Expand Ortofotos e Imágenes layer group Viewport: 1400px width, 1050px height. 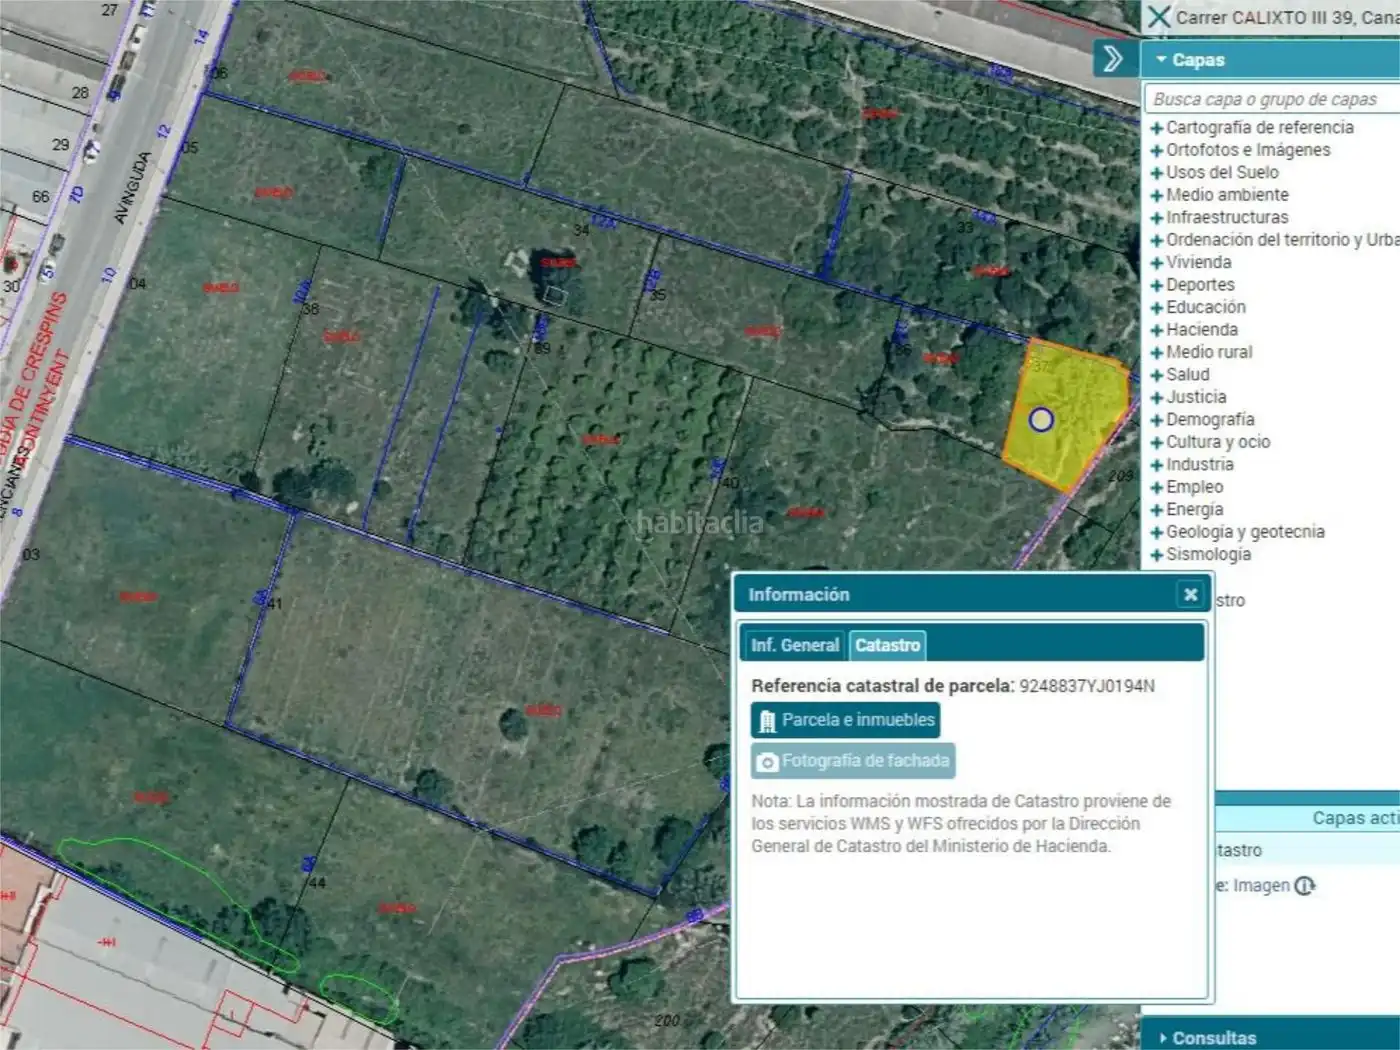click(x=1240, y=150)
